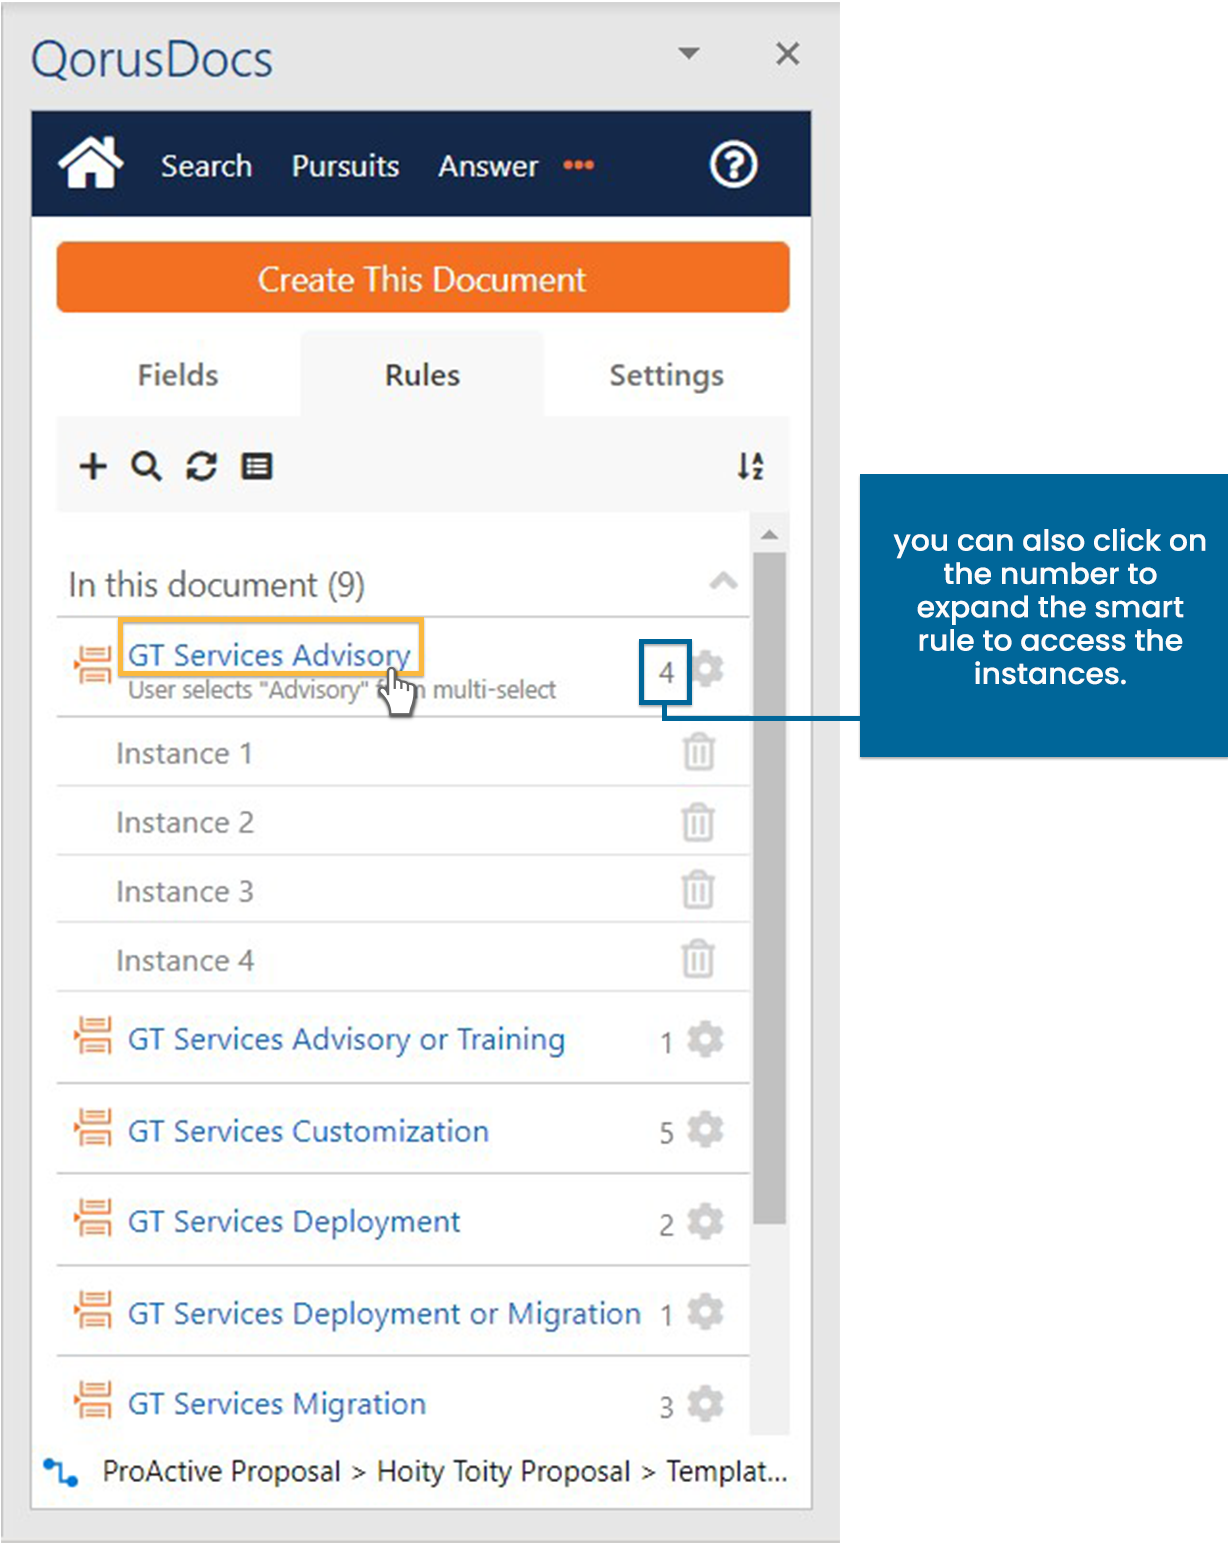The width and height of the screenshot is (1228, 1543).
Task: Open gear for GT Services Deployment or Migration
Action: 706,1312
